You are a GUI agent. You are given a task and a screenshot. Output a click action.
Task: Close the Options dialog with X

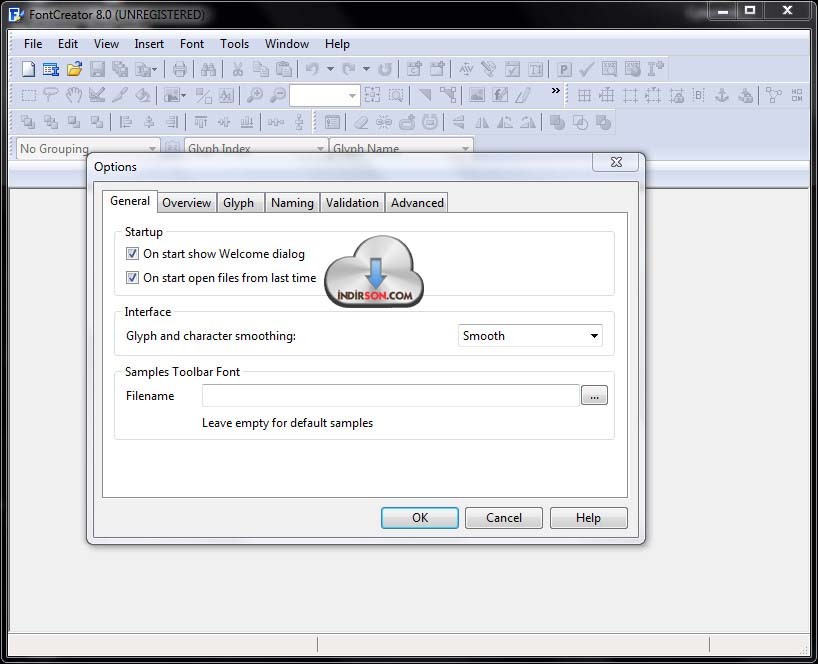tap(616, 162)
